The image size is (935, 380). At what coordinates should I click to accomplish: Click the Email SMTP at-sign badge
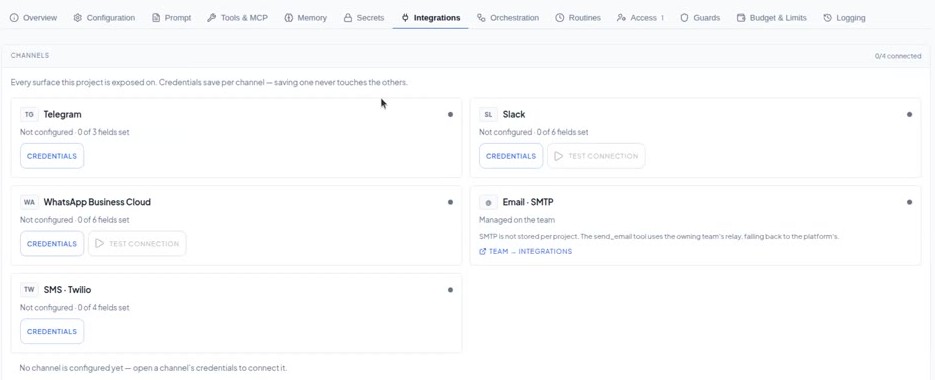(x=488, y=202)
